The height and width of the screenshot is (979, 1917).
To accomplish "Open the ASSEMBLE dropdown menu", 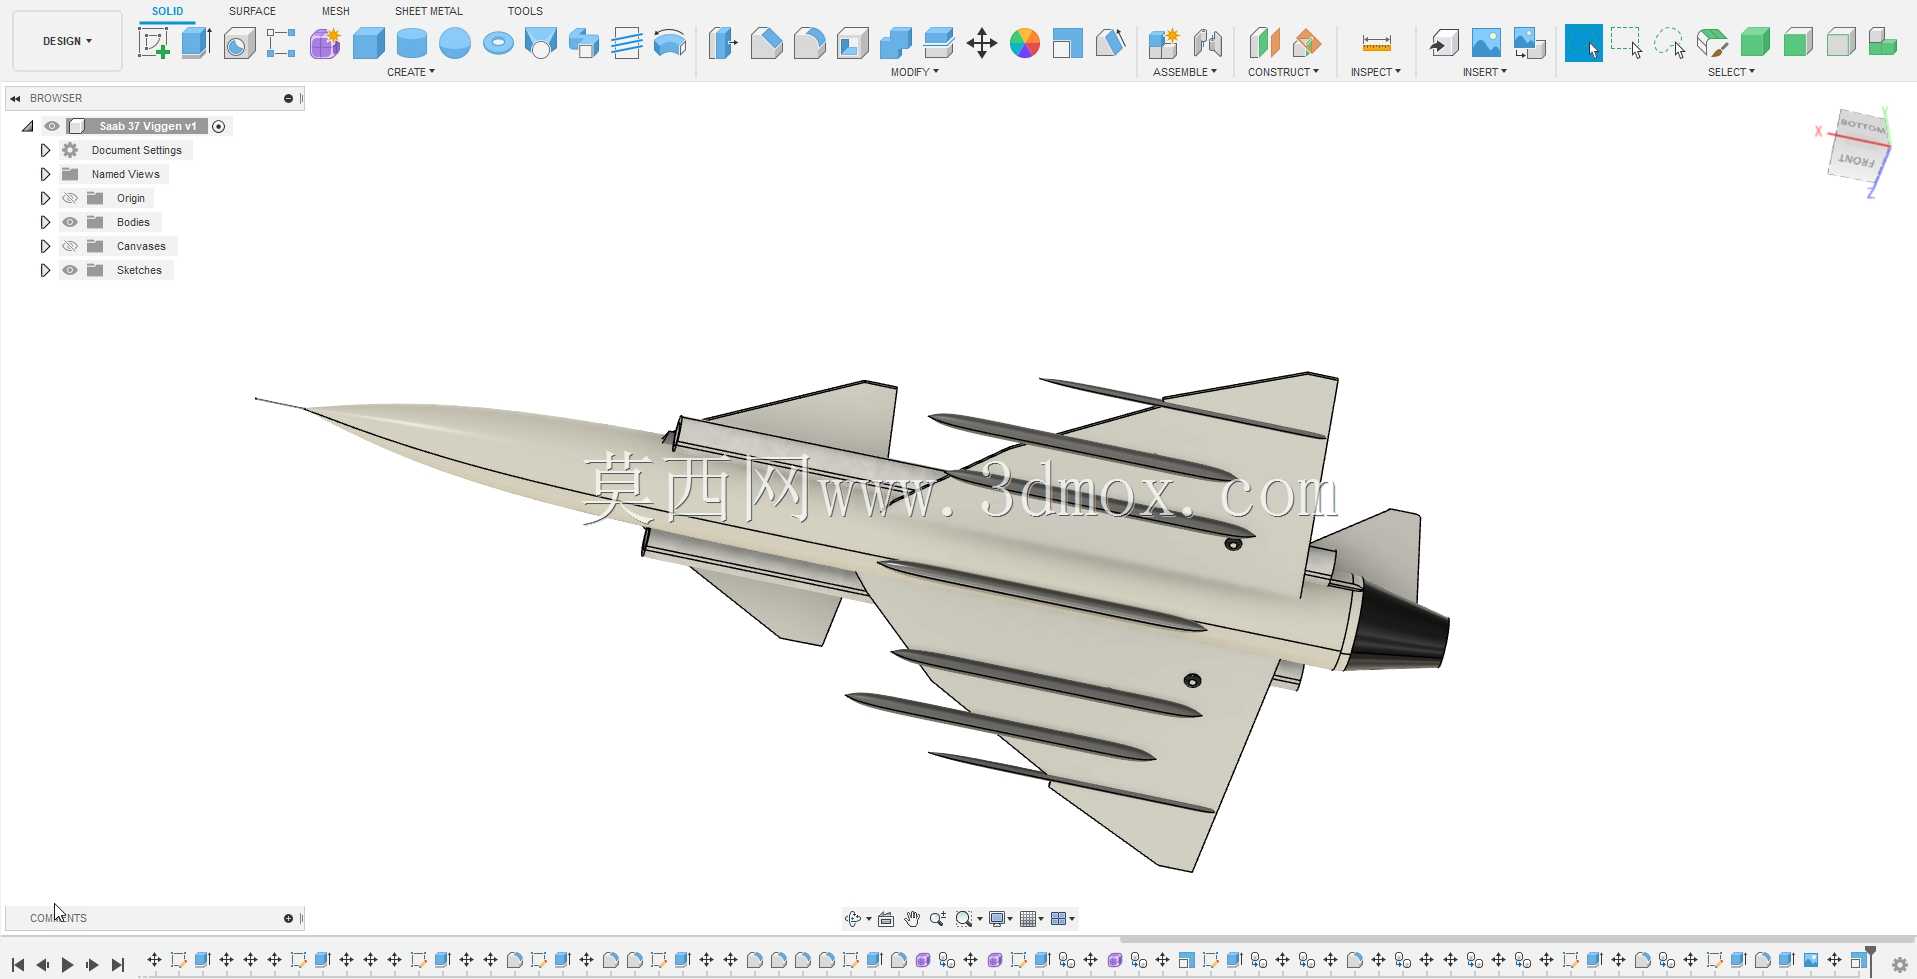I will tap(1184, 72).
